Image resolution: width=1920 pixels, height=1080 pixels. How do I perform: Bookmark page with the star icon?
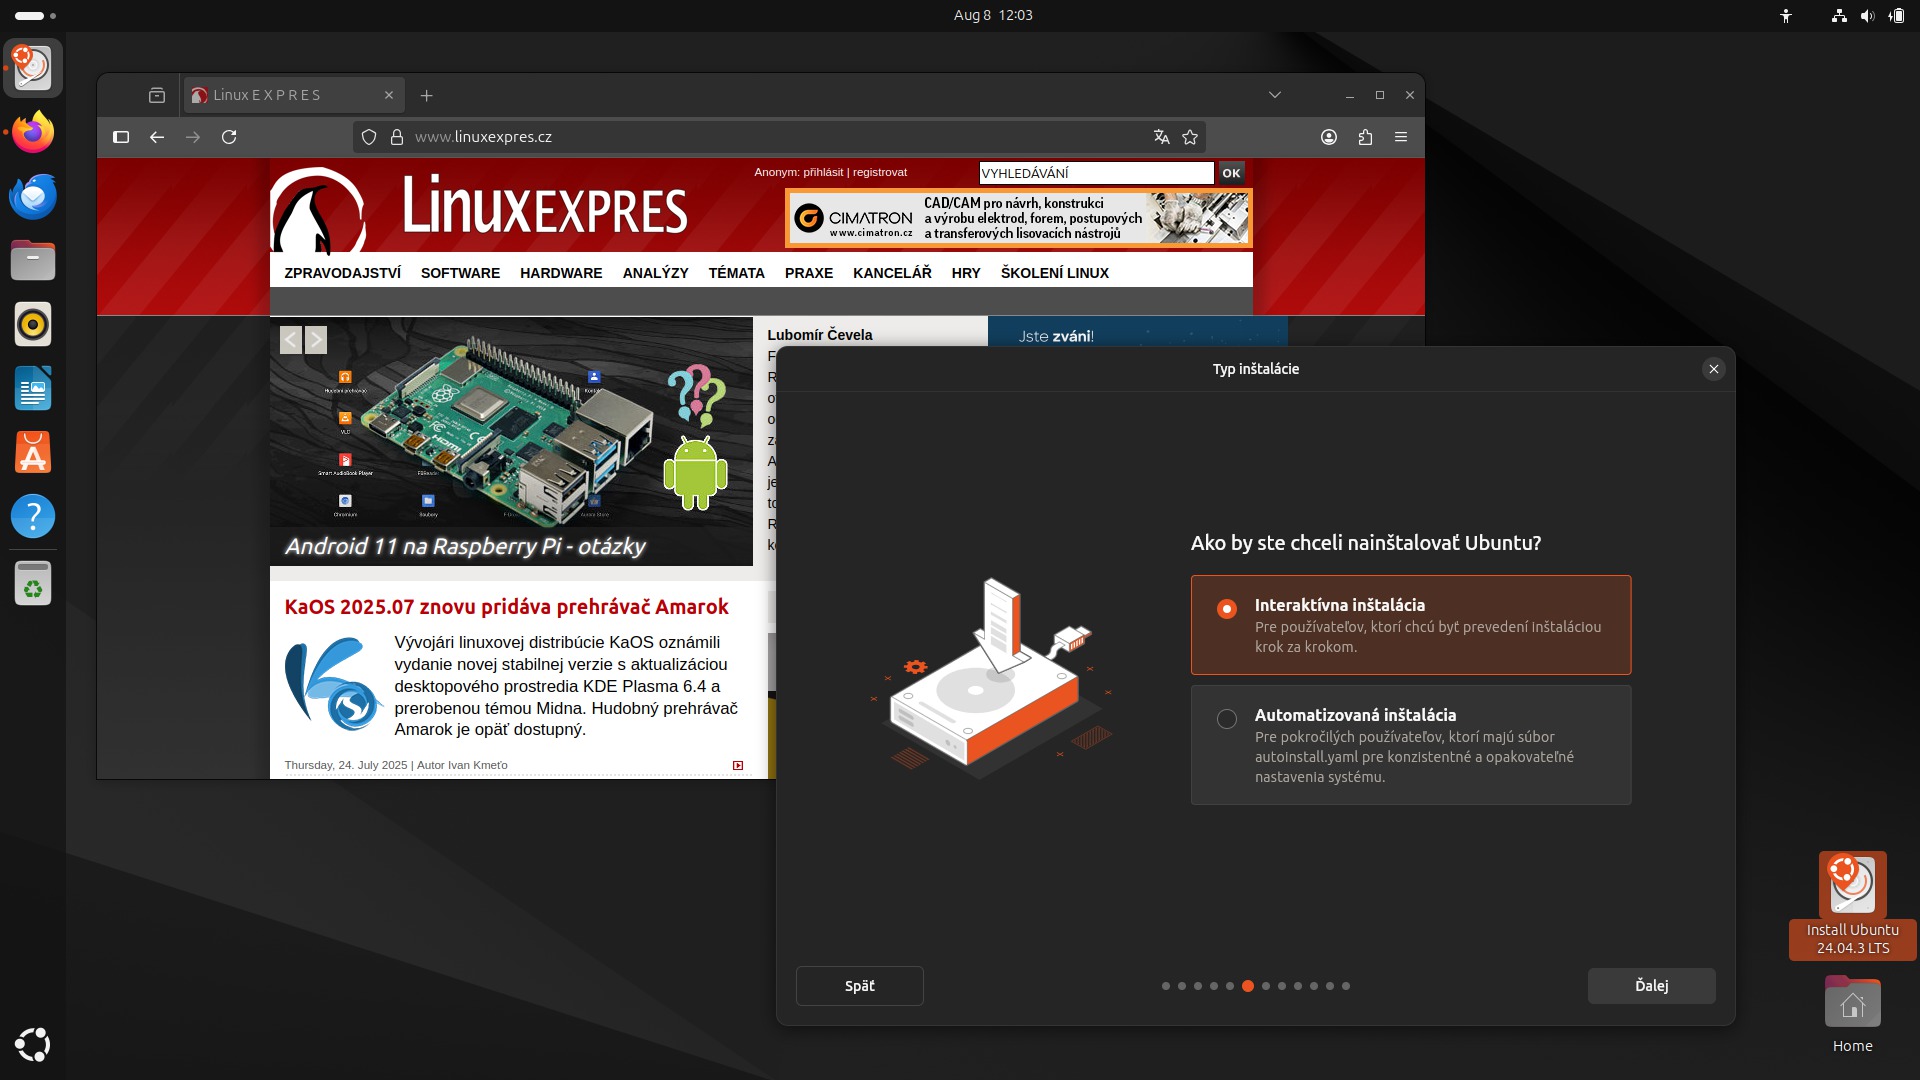[1190, 137]
